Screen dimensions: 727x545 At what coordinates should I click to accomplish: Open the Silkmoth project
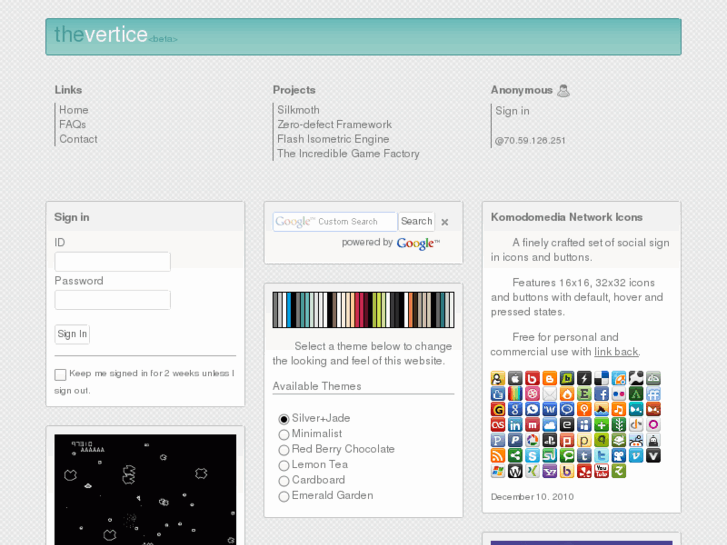298,110
